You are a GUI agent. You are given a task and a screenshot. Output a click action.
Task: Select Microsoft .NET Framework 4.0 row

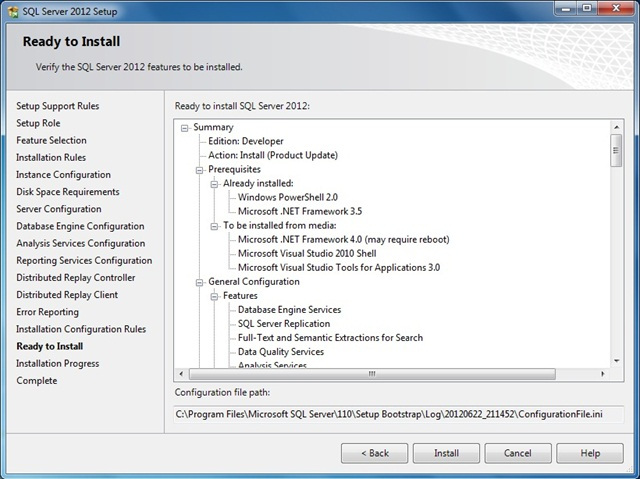point(344,240)
